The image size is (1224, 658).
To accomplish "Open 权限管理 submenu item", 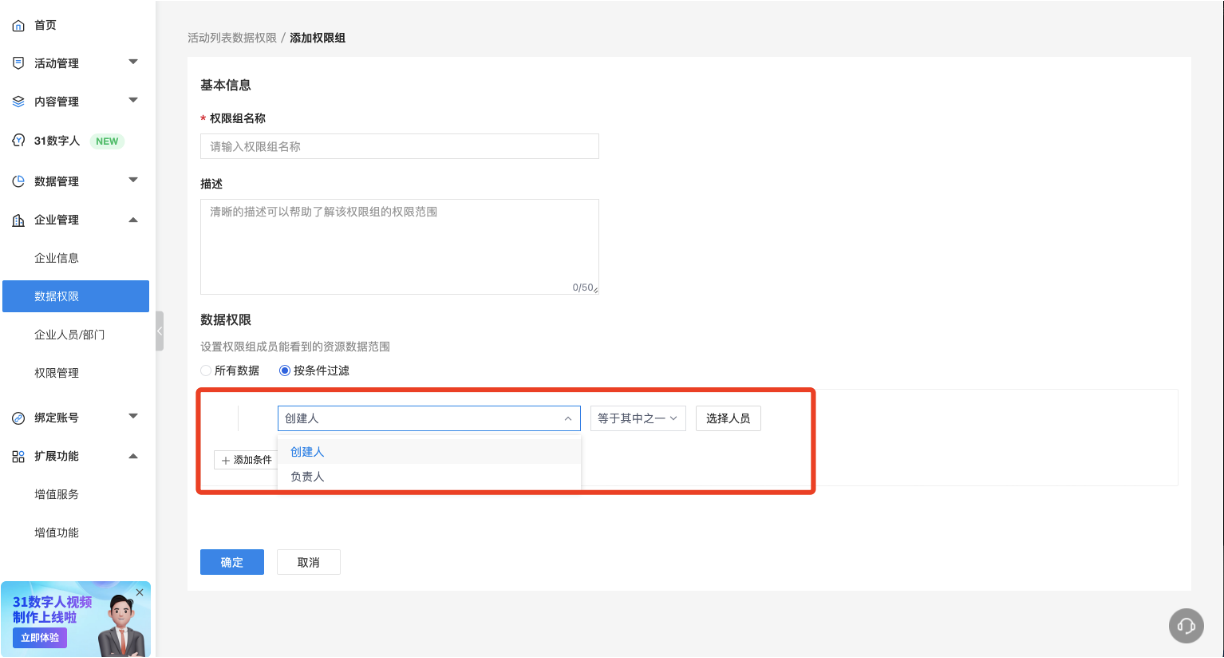I will [x=56, y=373].
